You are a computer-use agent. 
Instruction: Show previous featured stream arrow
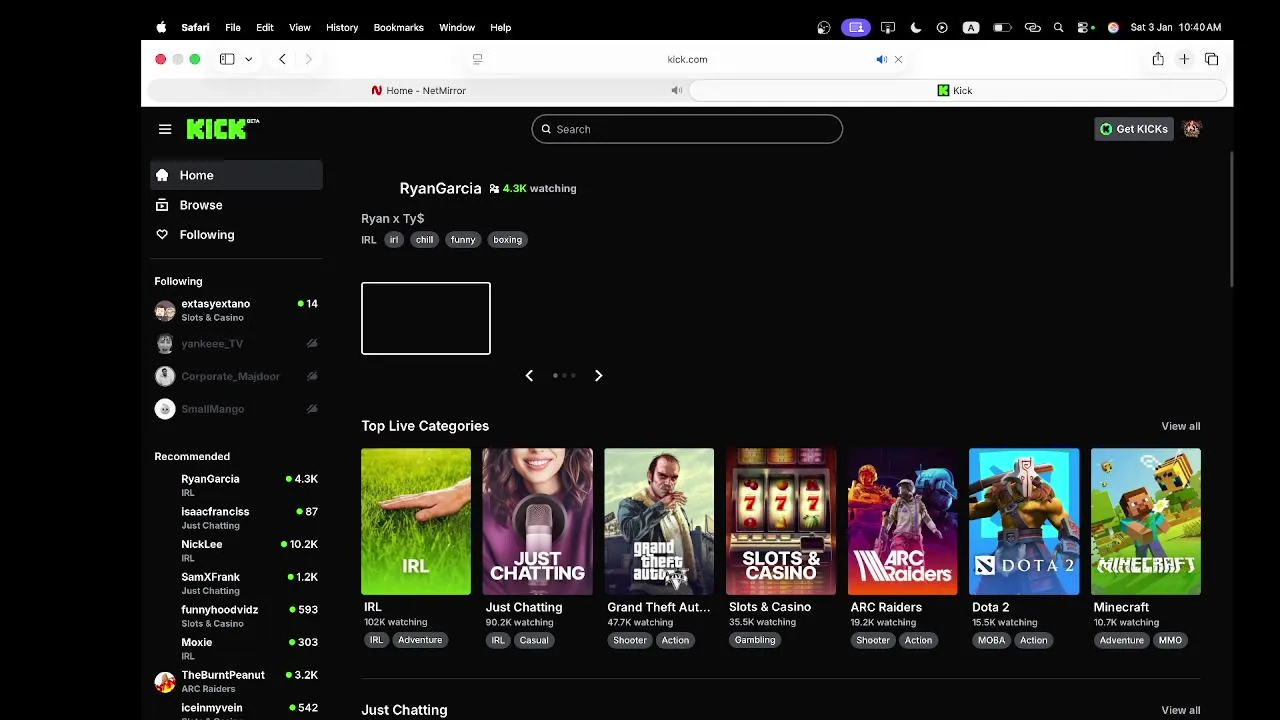(529, 375)
